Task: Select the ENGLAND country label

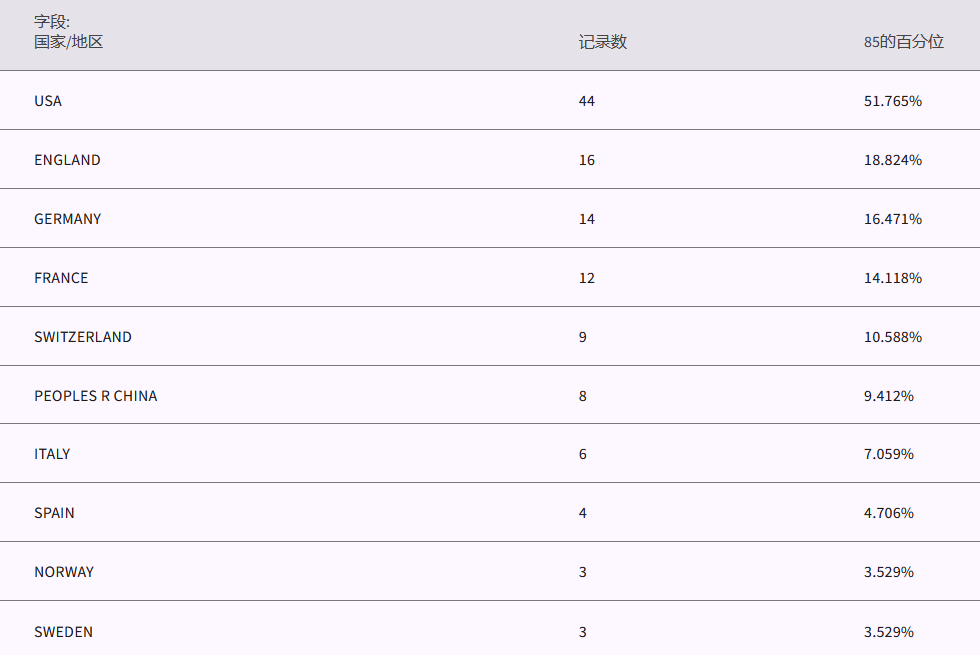Action: (x=67, y=160)
